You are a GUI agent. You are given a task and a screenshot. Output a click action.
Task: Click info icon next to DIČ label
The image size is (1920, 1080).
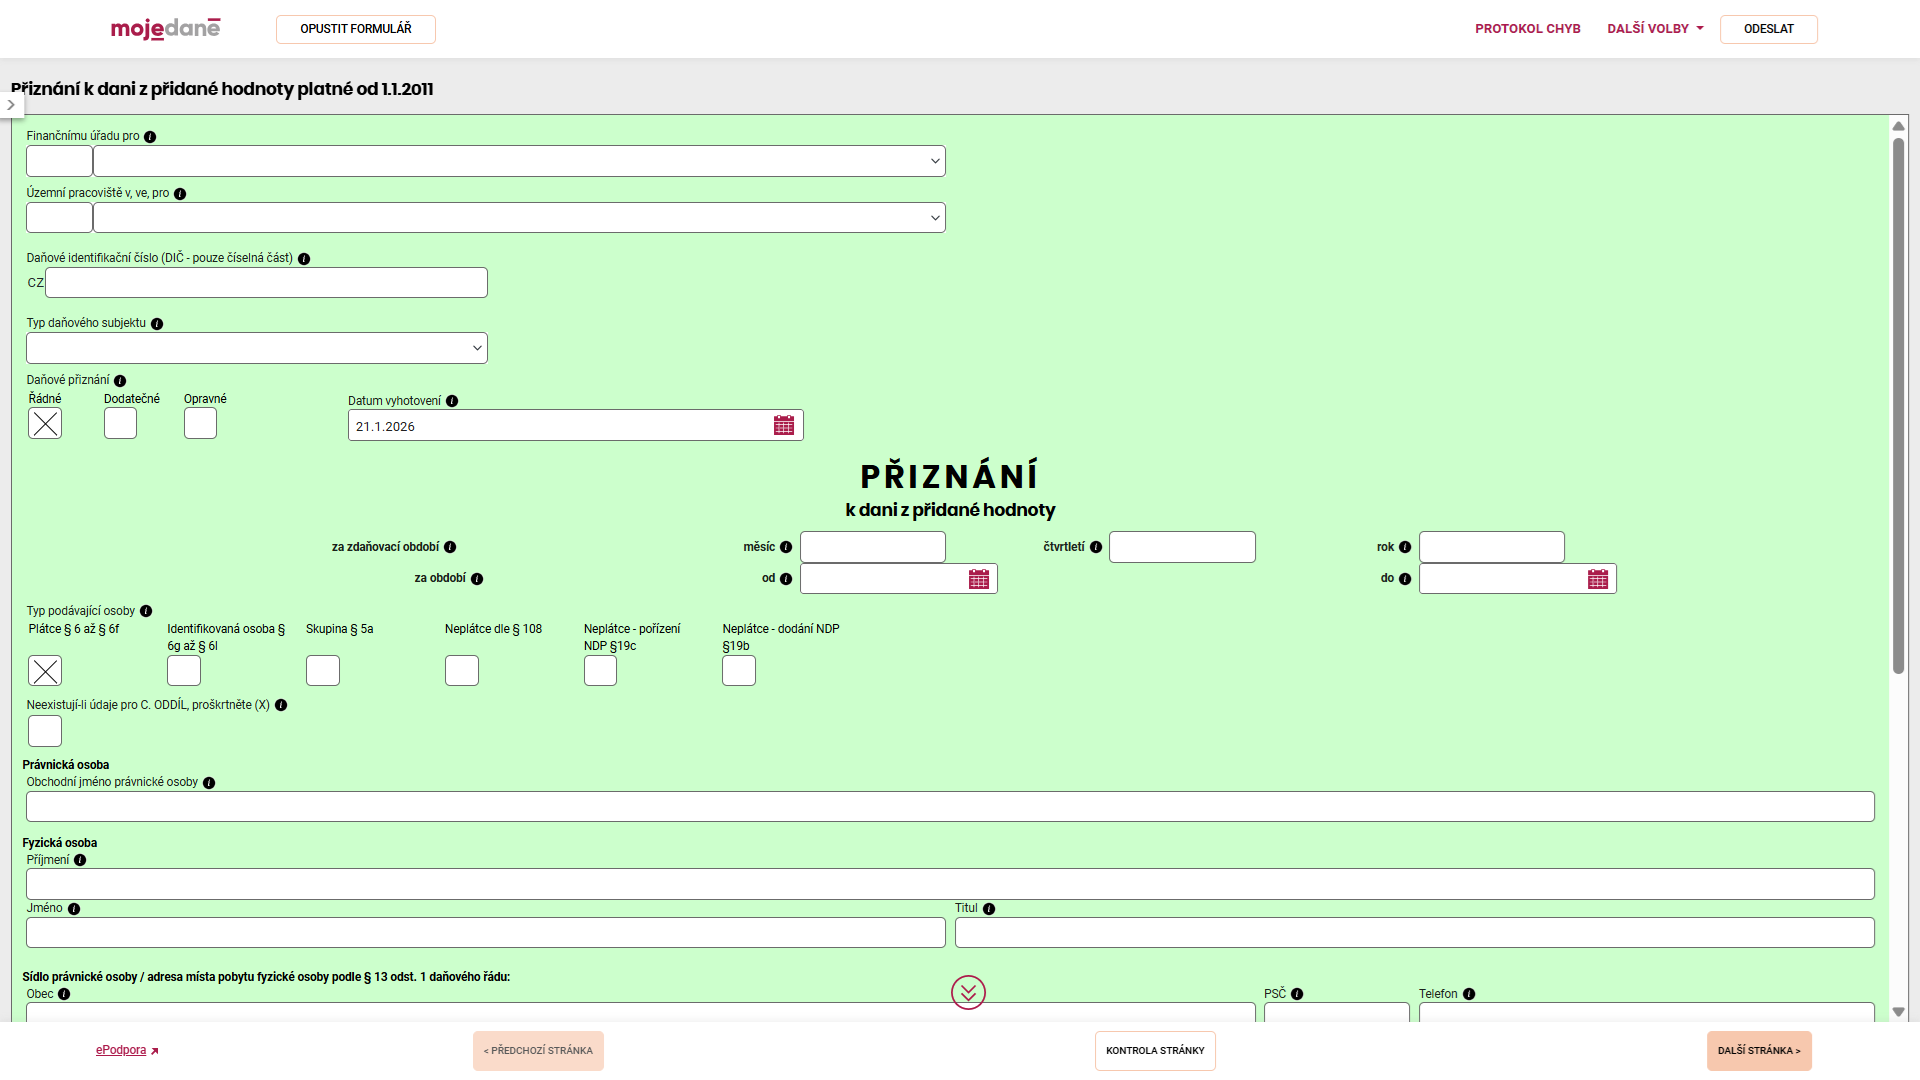[304, 259]
